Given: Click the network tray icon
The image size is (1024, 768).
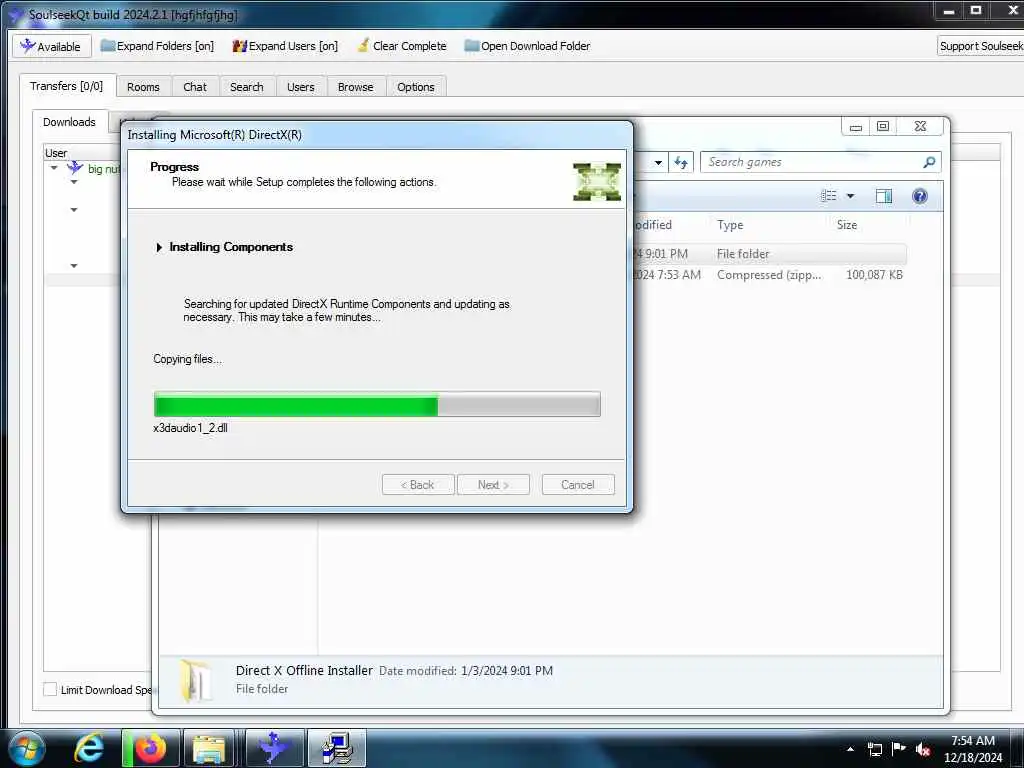Looking at the screenshot, I should pos(874,749).
